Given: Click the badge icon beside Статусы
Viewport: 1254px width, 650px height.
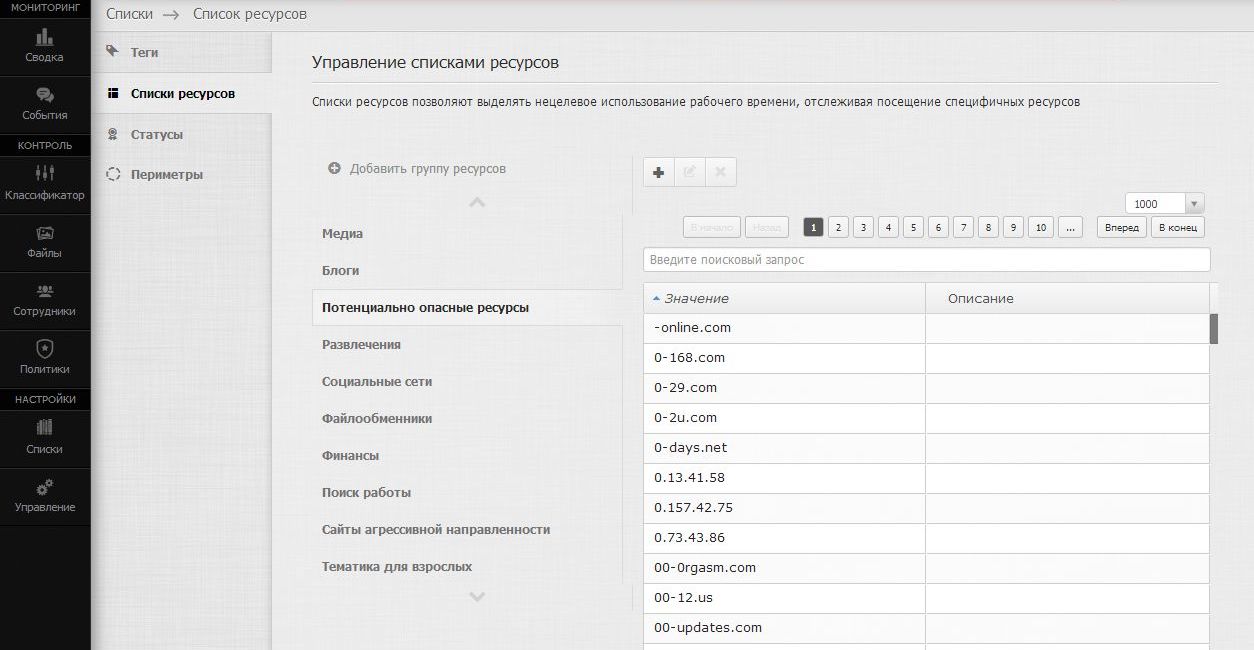Looking at the screenshot, I should pyautogui.click(x=113, y=134).
